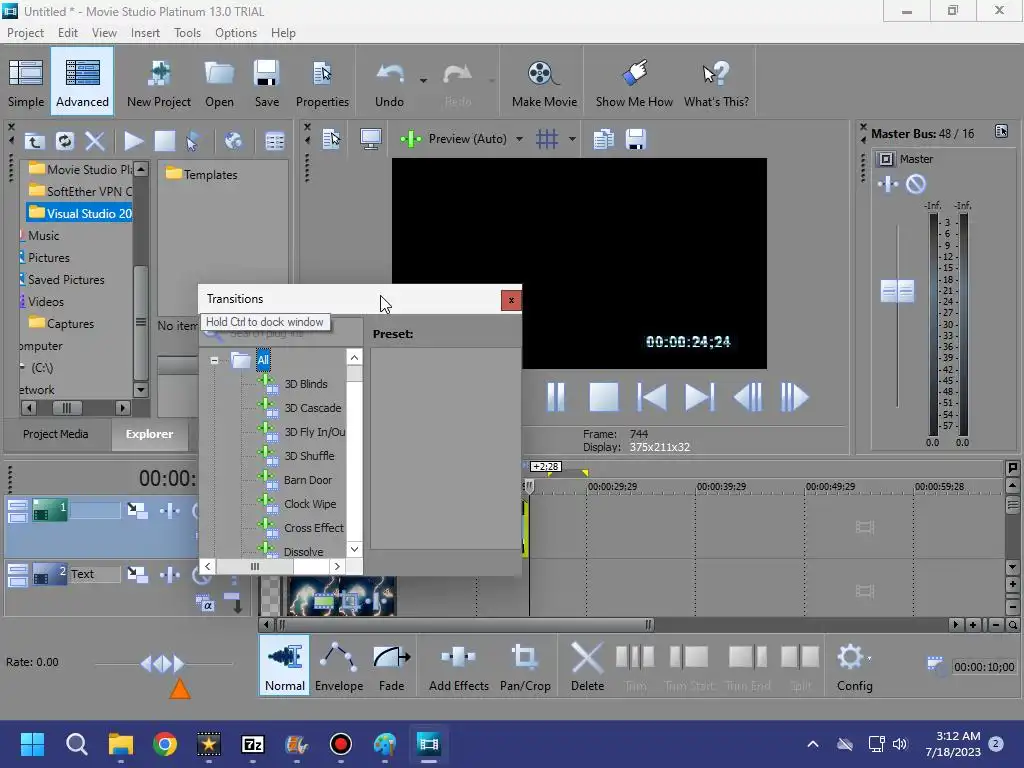The height and width of the screenshot is (768, 1024).
Task: Refresh the Explorer file list
Action: tap(65, 140)
